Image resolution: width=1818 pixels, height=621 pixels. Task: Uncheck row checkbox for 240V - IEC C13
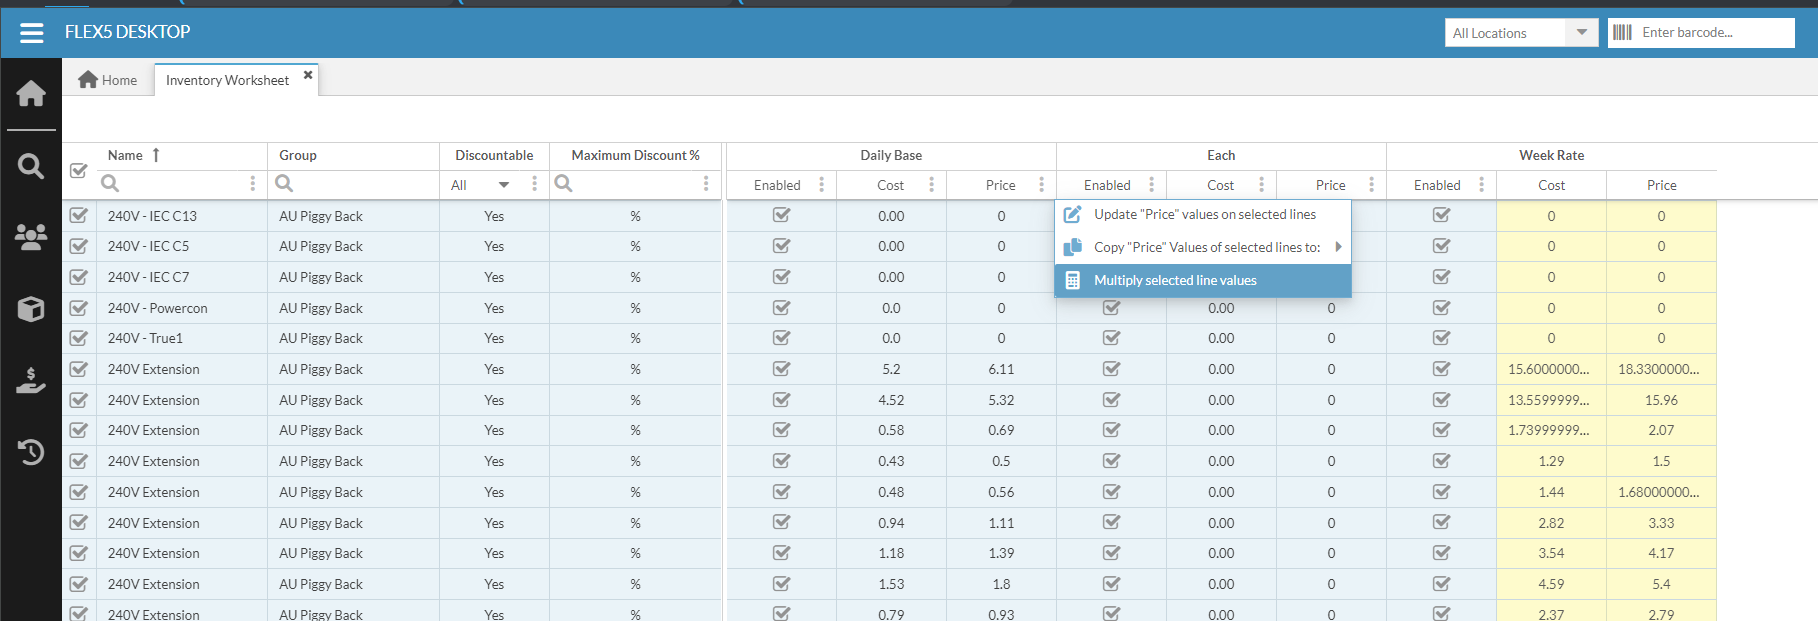coord(79,216)
